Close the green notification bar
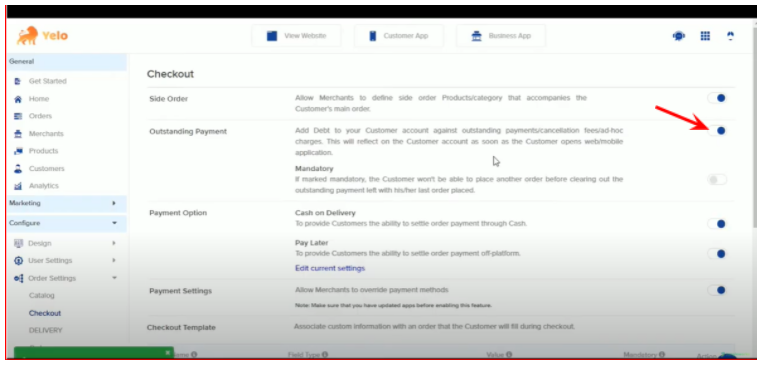 pos(168,352)
